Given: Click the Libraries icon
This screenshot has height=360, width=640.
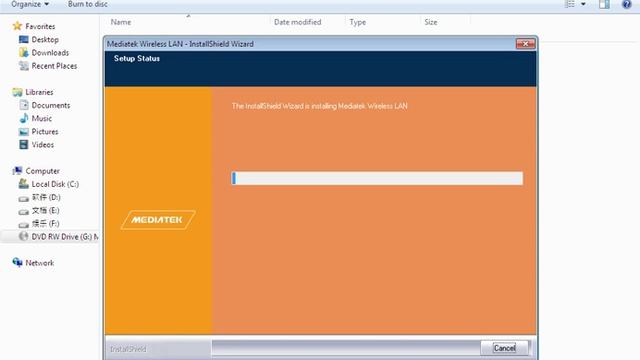Looking at the screenshot, I should point(17,92).
